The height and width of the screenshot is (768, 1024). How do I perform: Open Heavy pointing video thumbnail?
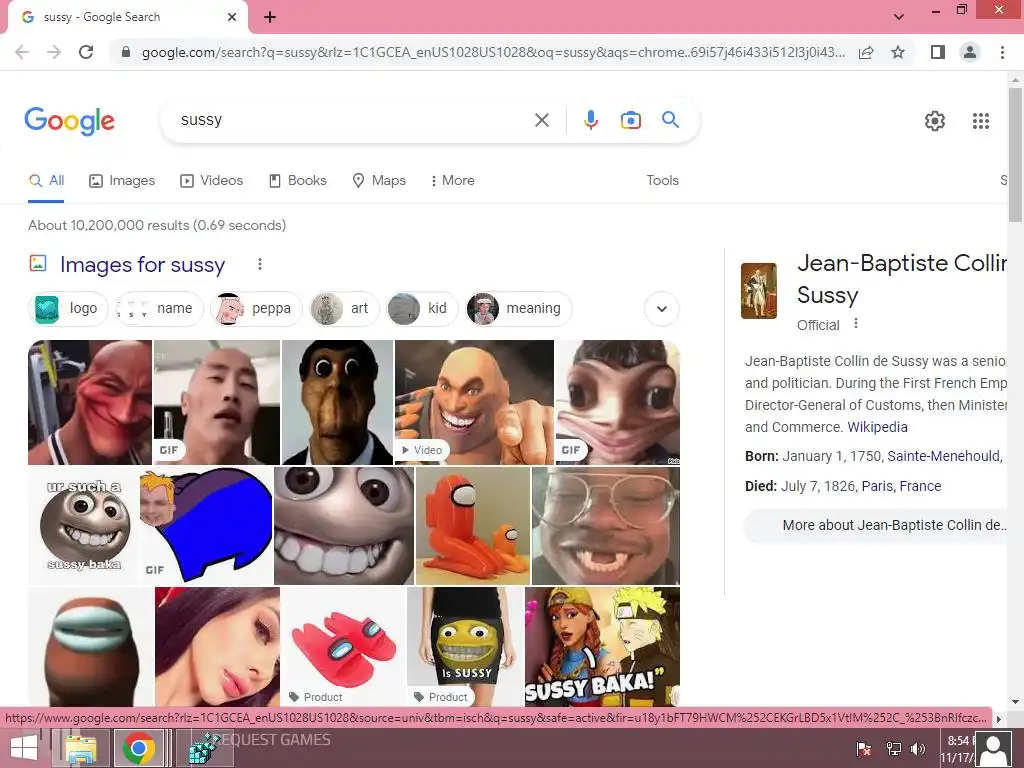[x=474, y=402]
